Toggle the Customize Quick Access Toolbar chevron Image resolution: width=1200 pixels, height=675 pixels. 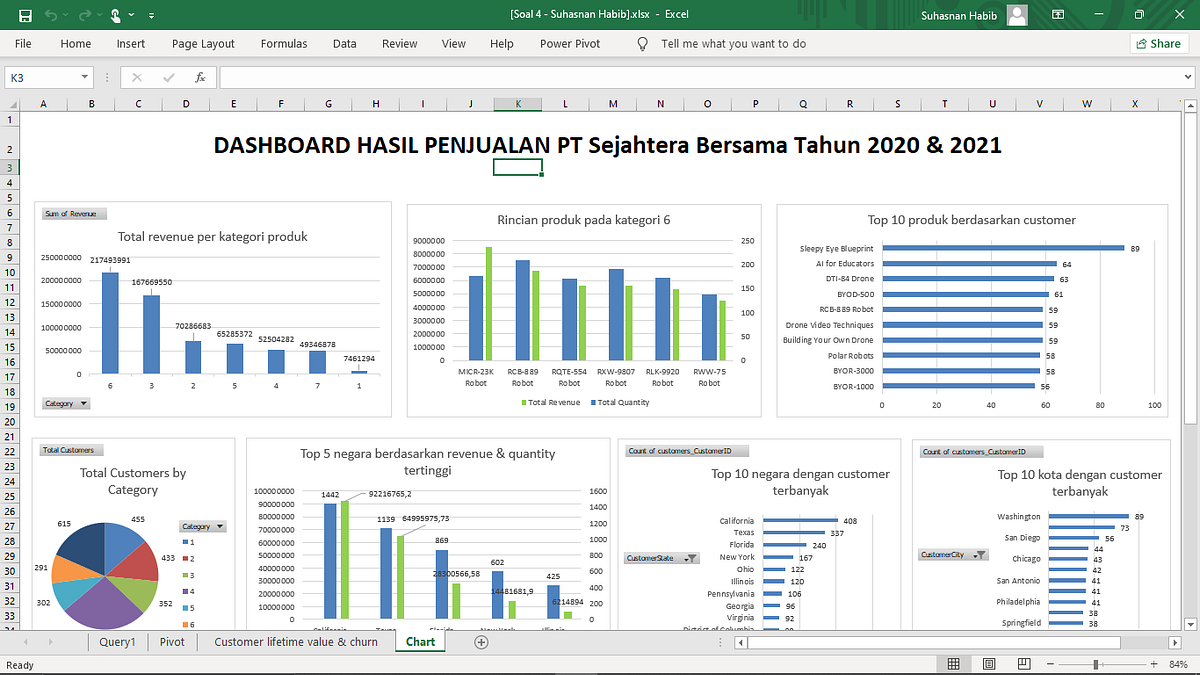[151, 16]
